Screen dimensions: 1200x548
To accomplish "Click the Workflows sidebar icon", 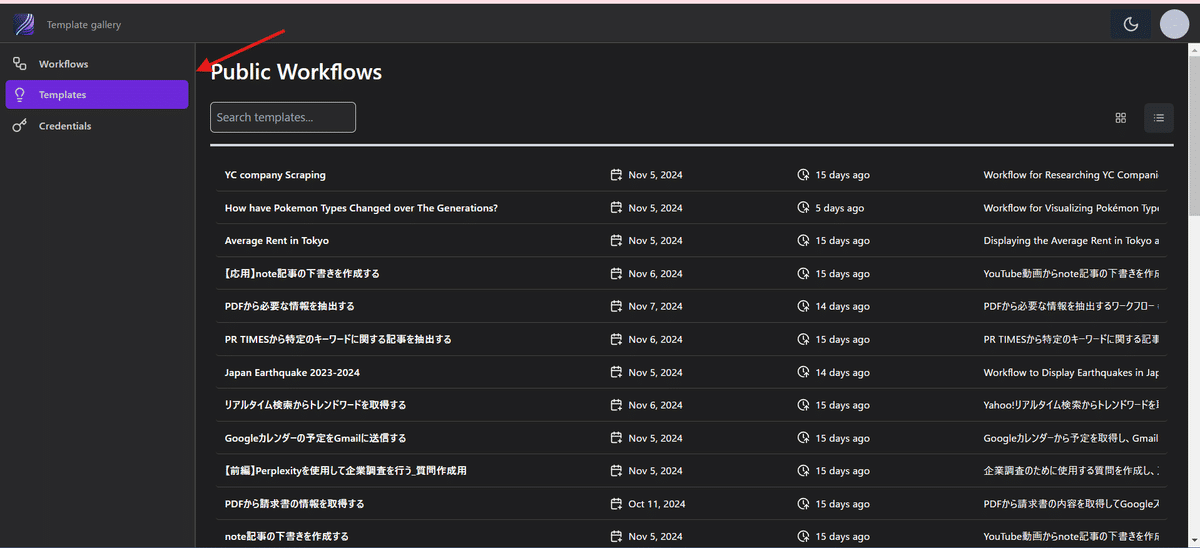I will 19,64.
